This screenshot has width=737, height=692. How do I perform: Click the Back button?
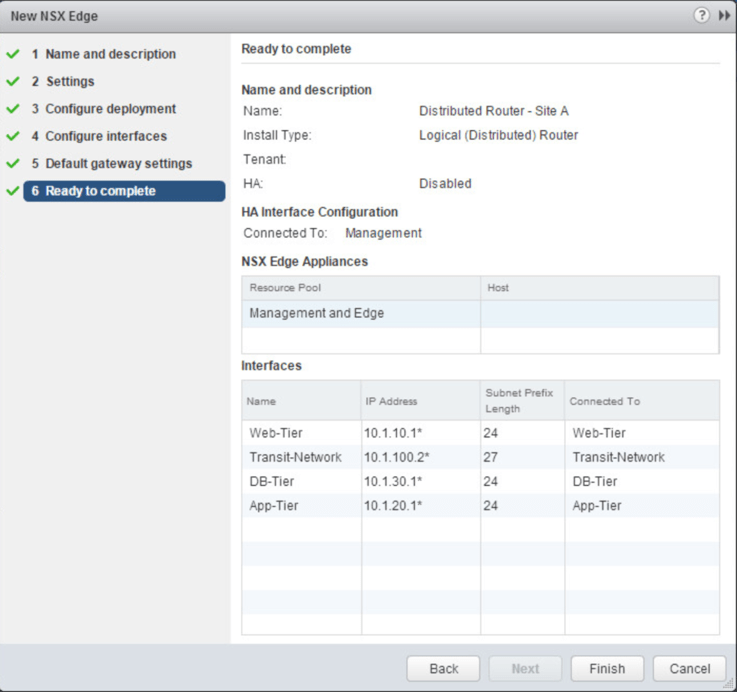point(443,669)
